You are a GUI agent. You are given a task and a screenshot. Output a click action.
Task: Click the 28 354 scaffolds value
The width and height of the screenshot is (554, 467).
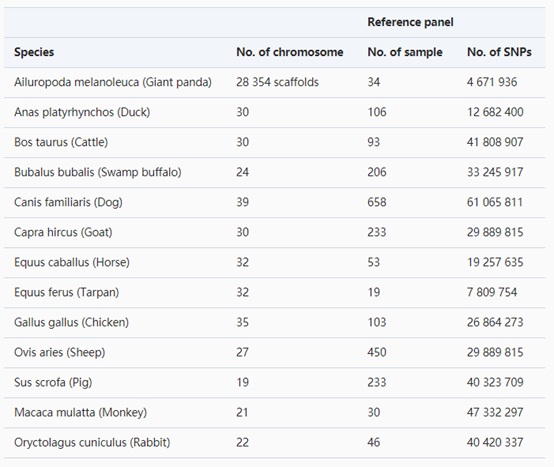277,82
